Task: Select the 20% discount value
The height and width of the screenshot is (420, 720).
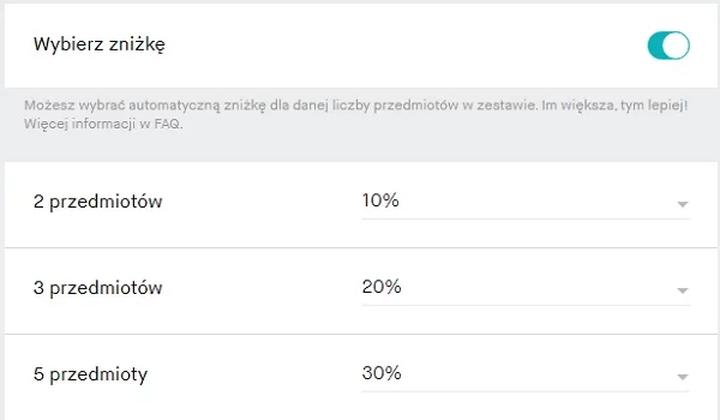Action: click(382, 286)
